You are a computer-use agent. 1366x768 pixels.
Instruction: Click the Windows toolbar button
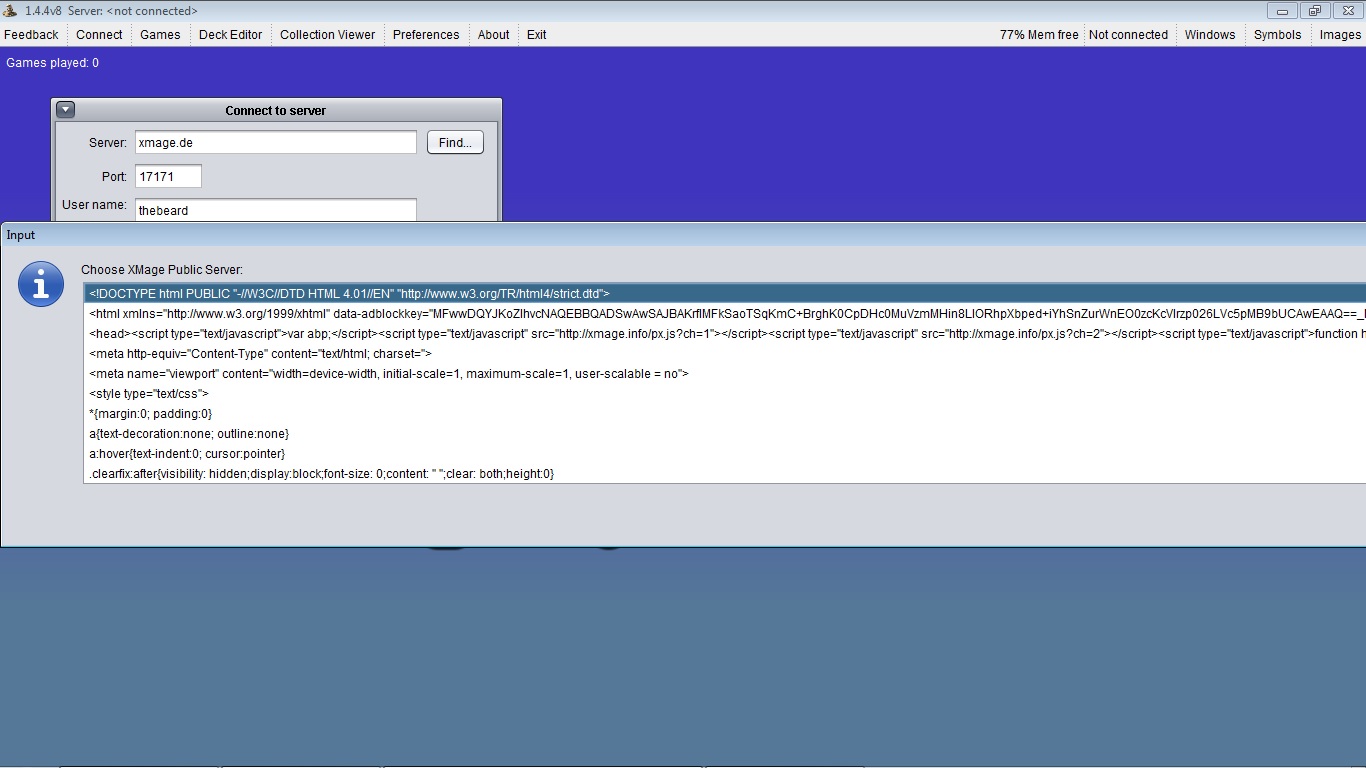pos(1210,34)
